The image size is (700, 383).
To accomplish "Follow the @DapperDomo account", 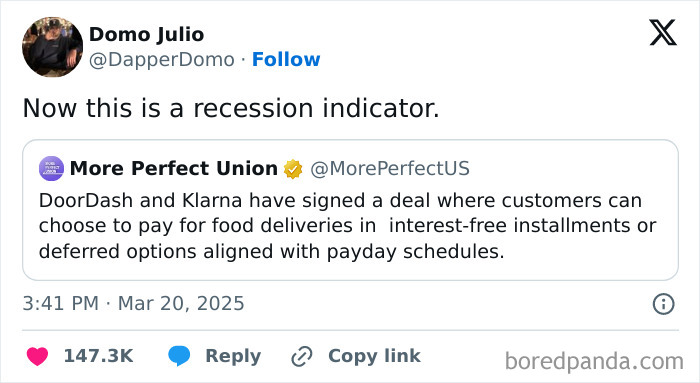I will click(286, 59).
